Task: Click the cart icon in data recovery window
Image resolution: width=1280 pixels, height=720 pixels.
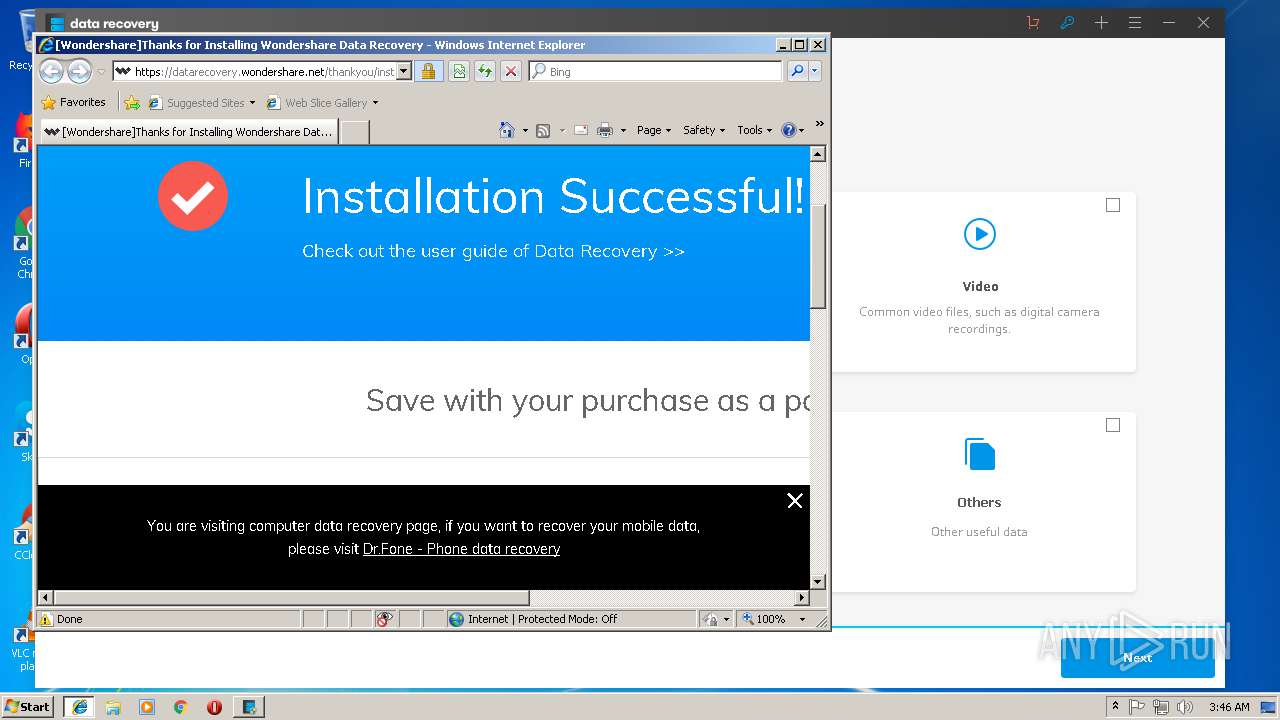Action: point(1033,23)
